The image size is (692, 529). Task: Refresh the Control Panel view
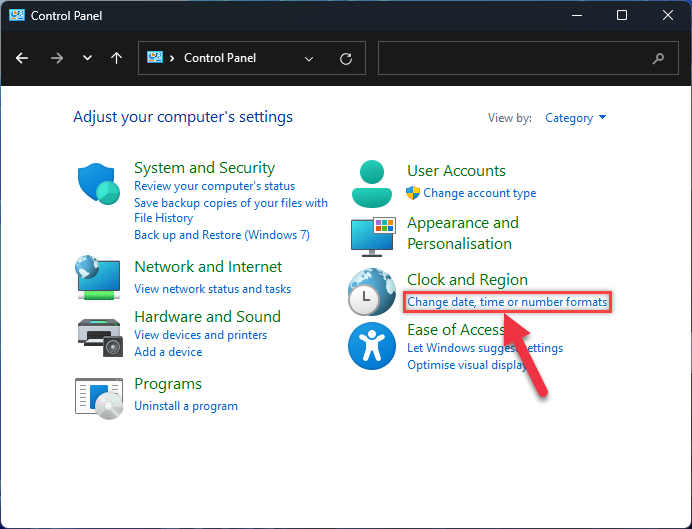point(346,58)
